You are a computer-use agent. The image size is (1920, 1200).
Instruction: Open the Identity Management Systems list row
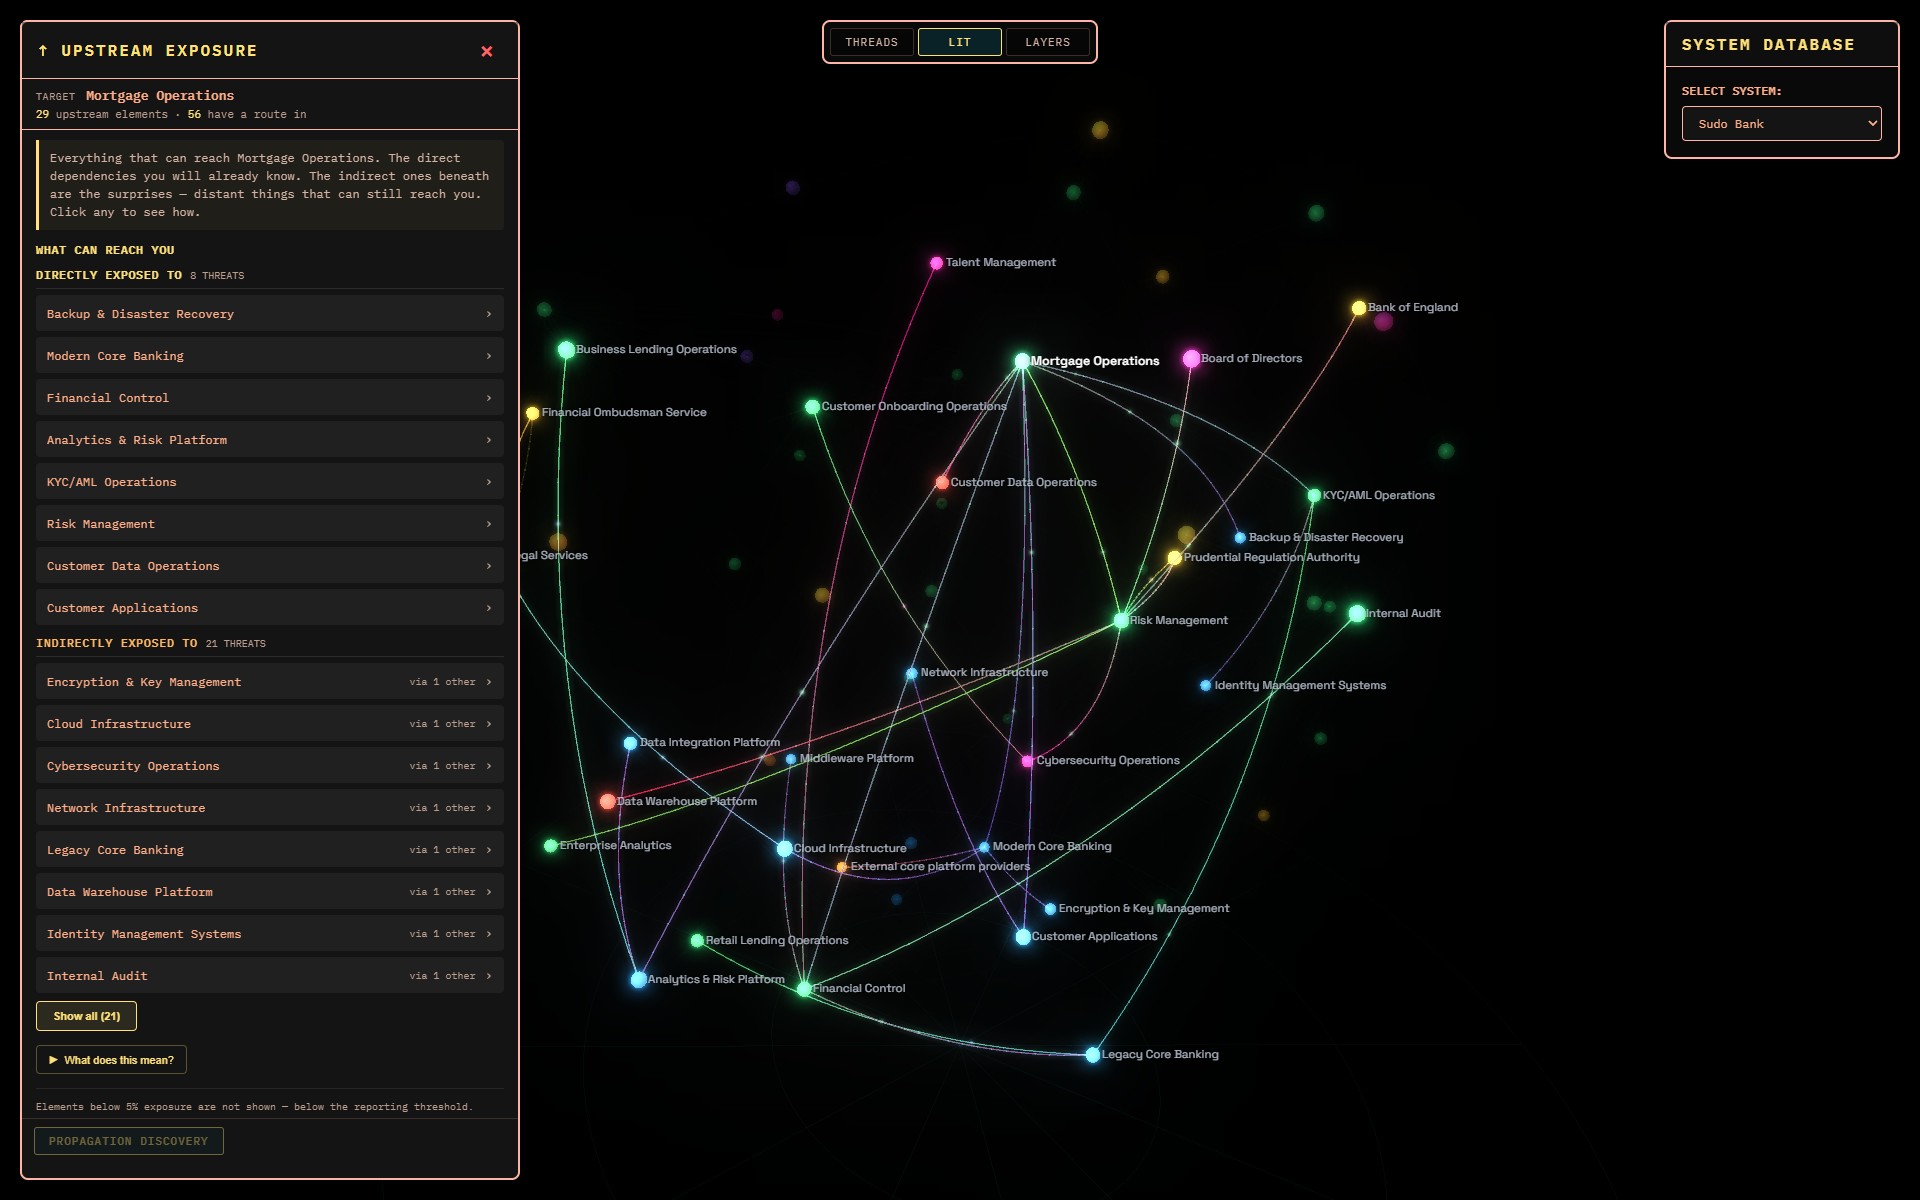270,934
